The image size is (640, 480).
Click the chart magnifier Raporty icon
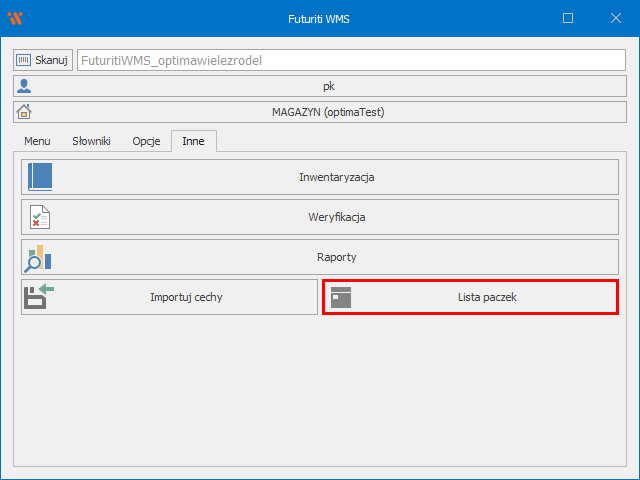[40, 257]
